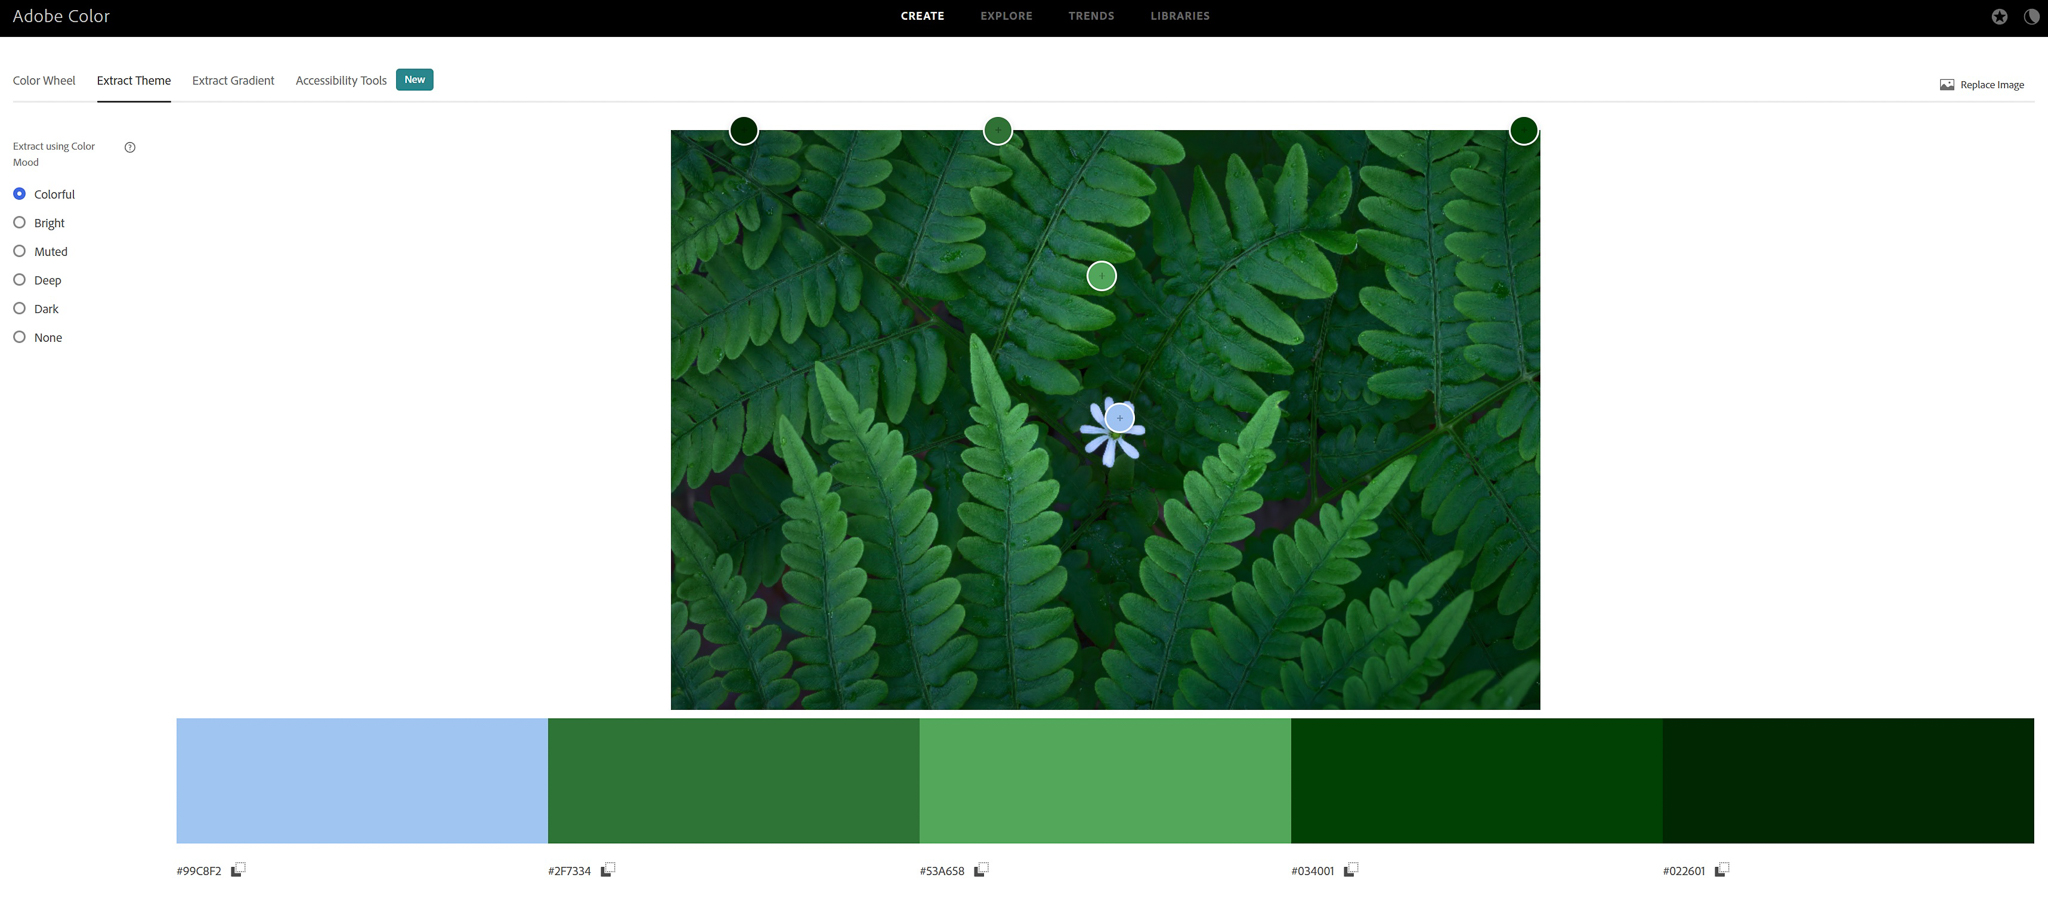Click the light green picker handle on fern

(1101, 276)
